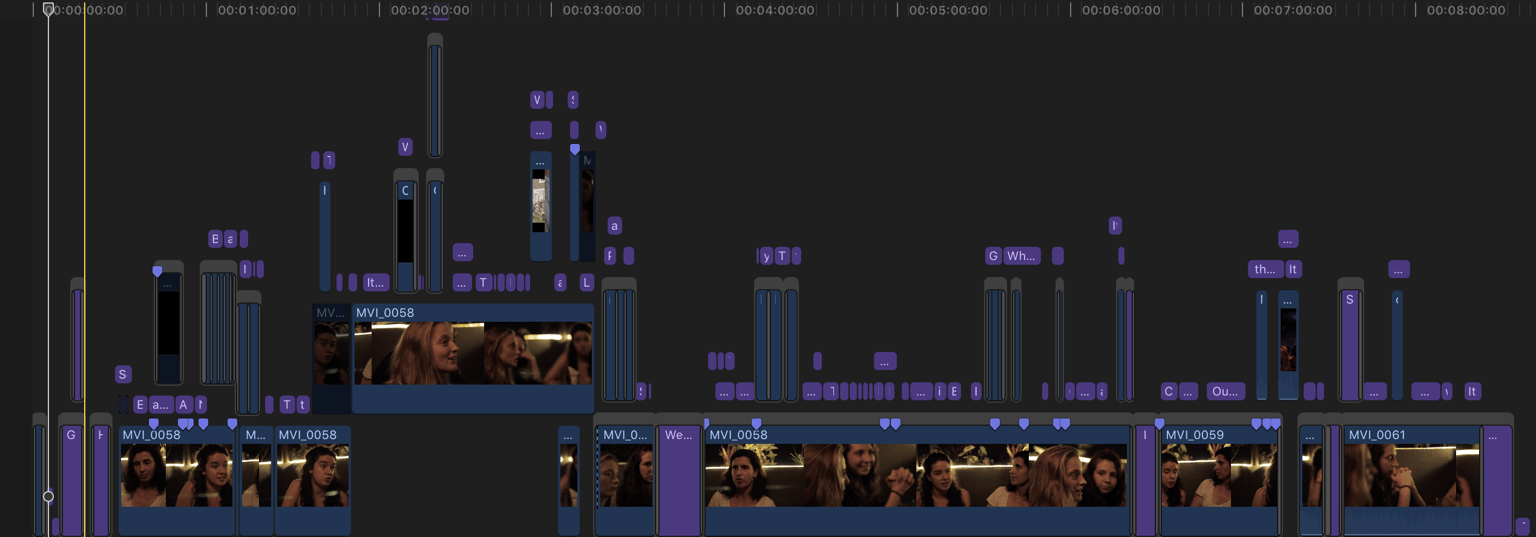The image size is (1536, 537).
Task: Click ruler timecode 00:08:00:00
Action: (x=1466, y=10)
